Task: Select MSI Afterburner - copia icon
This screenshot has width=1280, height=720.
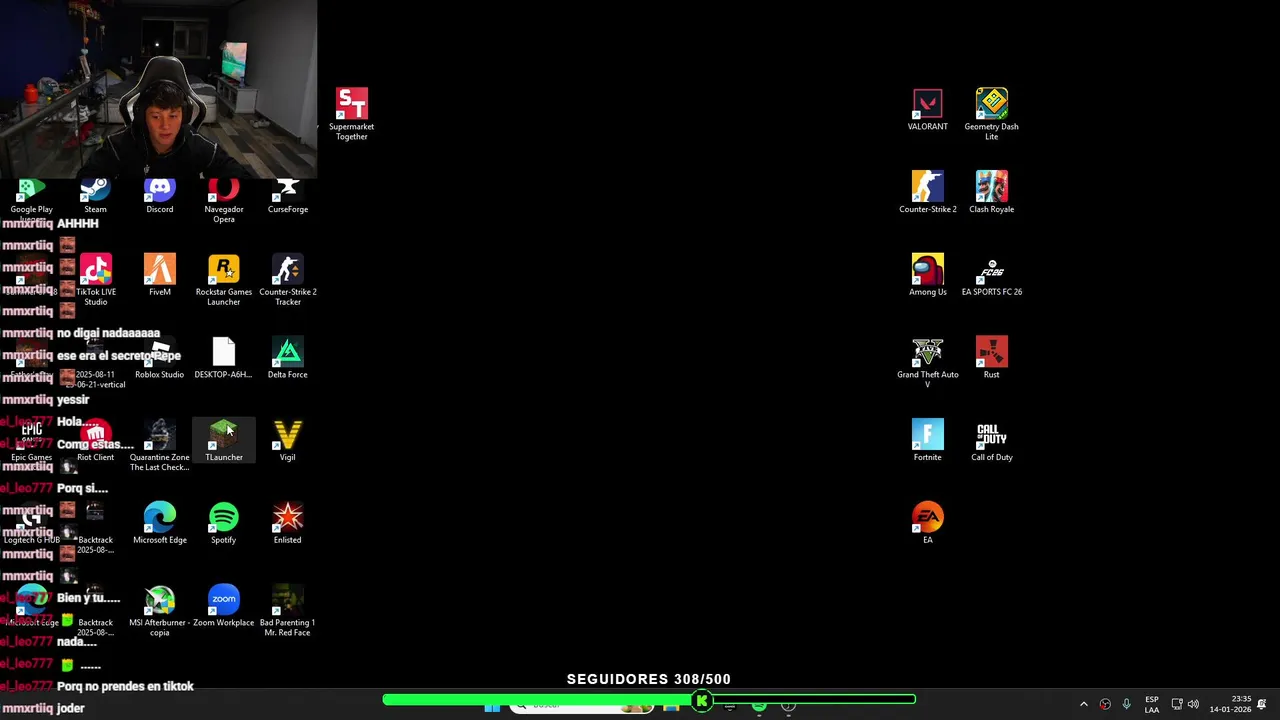Action: click(159, 611)
